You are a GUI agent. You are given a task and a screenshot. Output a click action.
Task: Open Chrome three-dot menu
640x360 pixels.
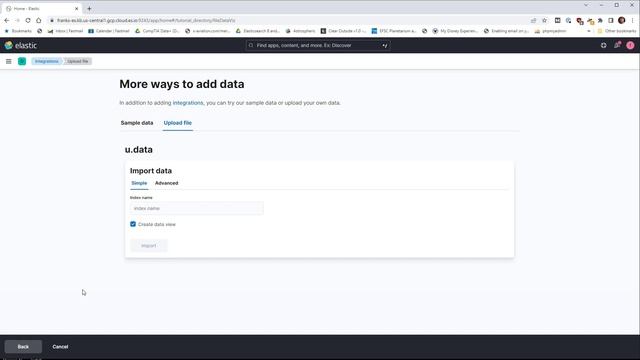(x=633, y=20)
